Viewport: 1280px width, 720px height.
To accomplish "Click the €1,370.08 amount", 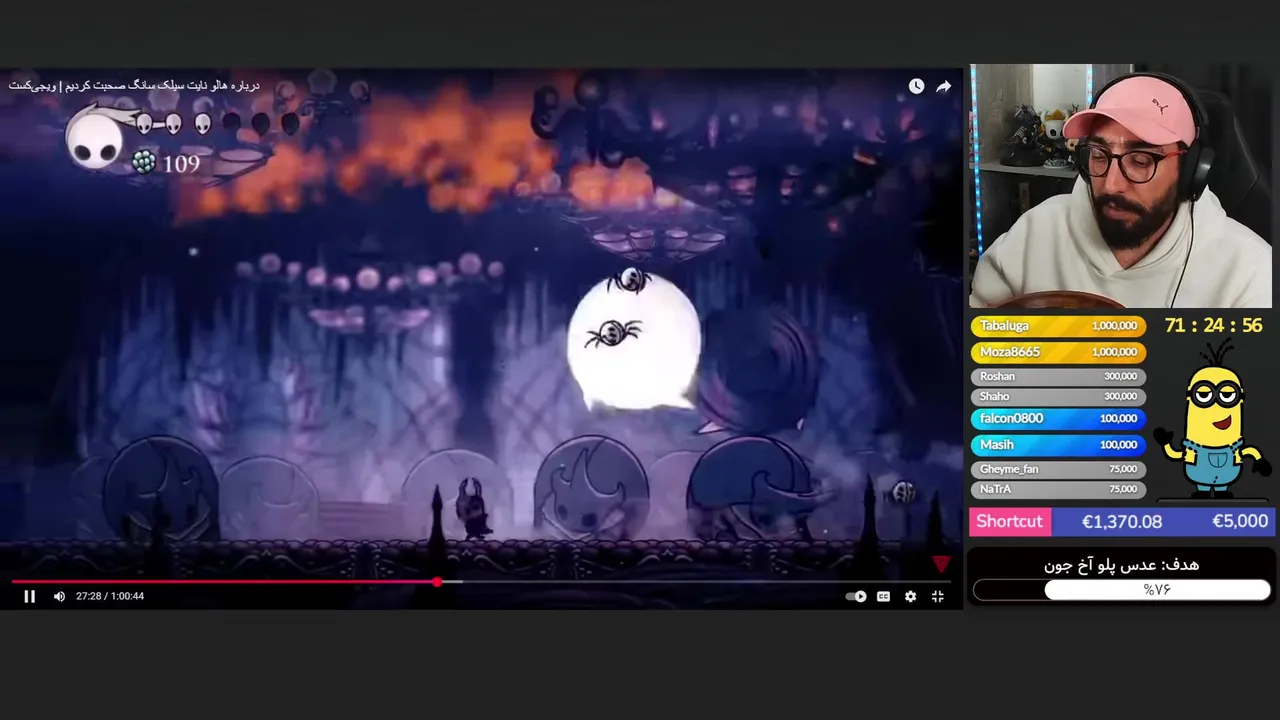I will pyautogui.click(x=1122, y=521).
